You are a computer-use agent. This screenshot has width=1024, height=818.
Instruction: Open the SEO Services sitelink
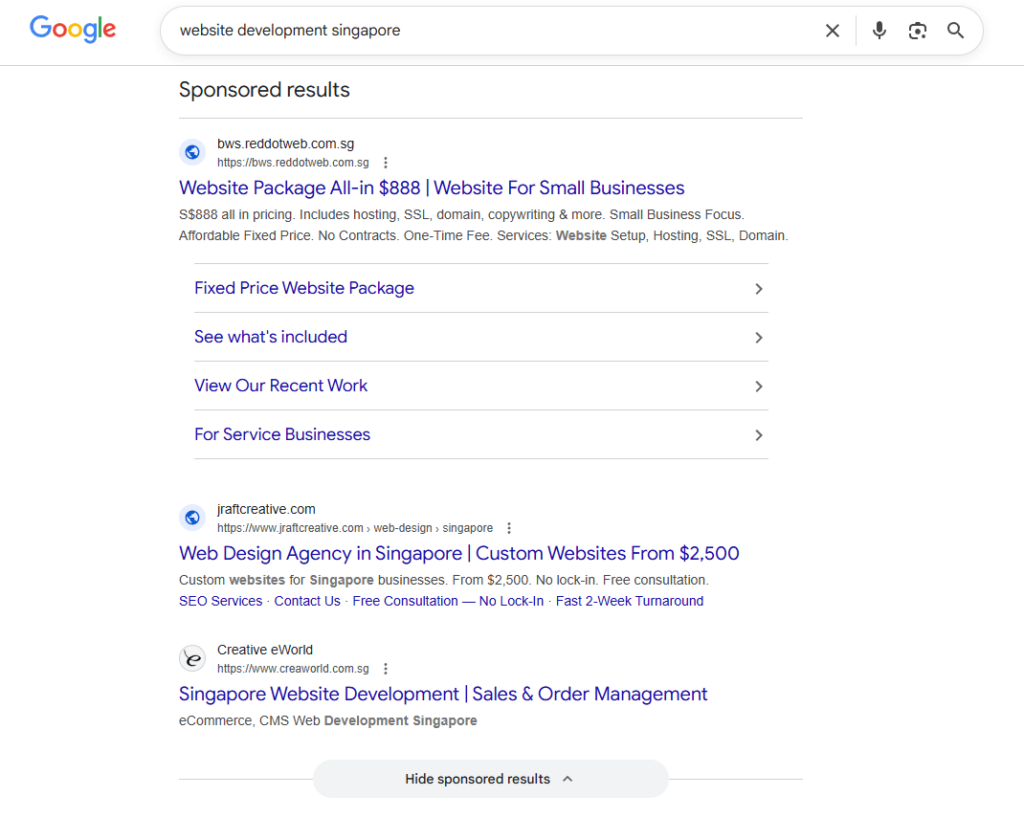coord(221,601)
